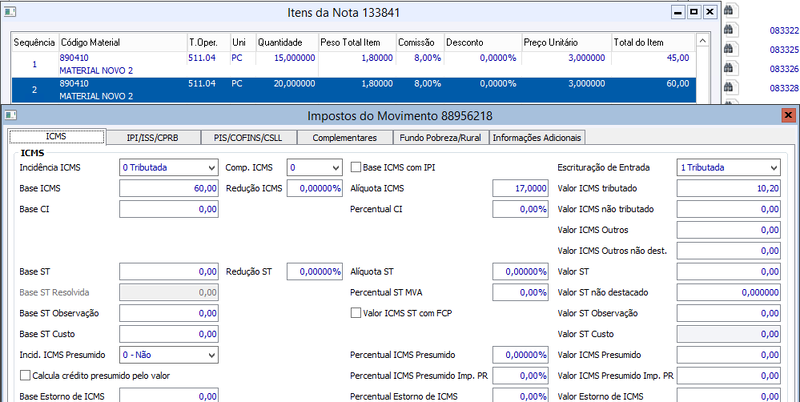Click Percentual Estorno de ICMS field
This screenshot has height=402, width=800.
coord(521,396)
